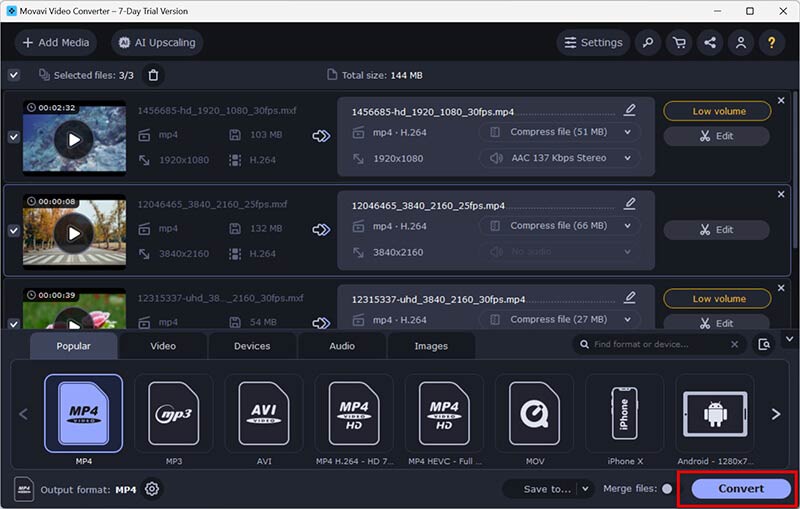Viewport: 800px width, 509px height.
Task: Choose MP4 H.264 HD 720 preset
Action: (354, 414)
